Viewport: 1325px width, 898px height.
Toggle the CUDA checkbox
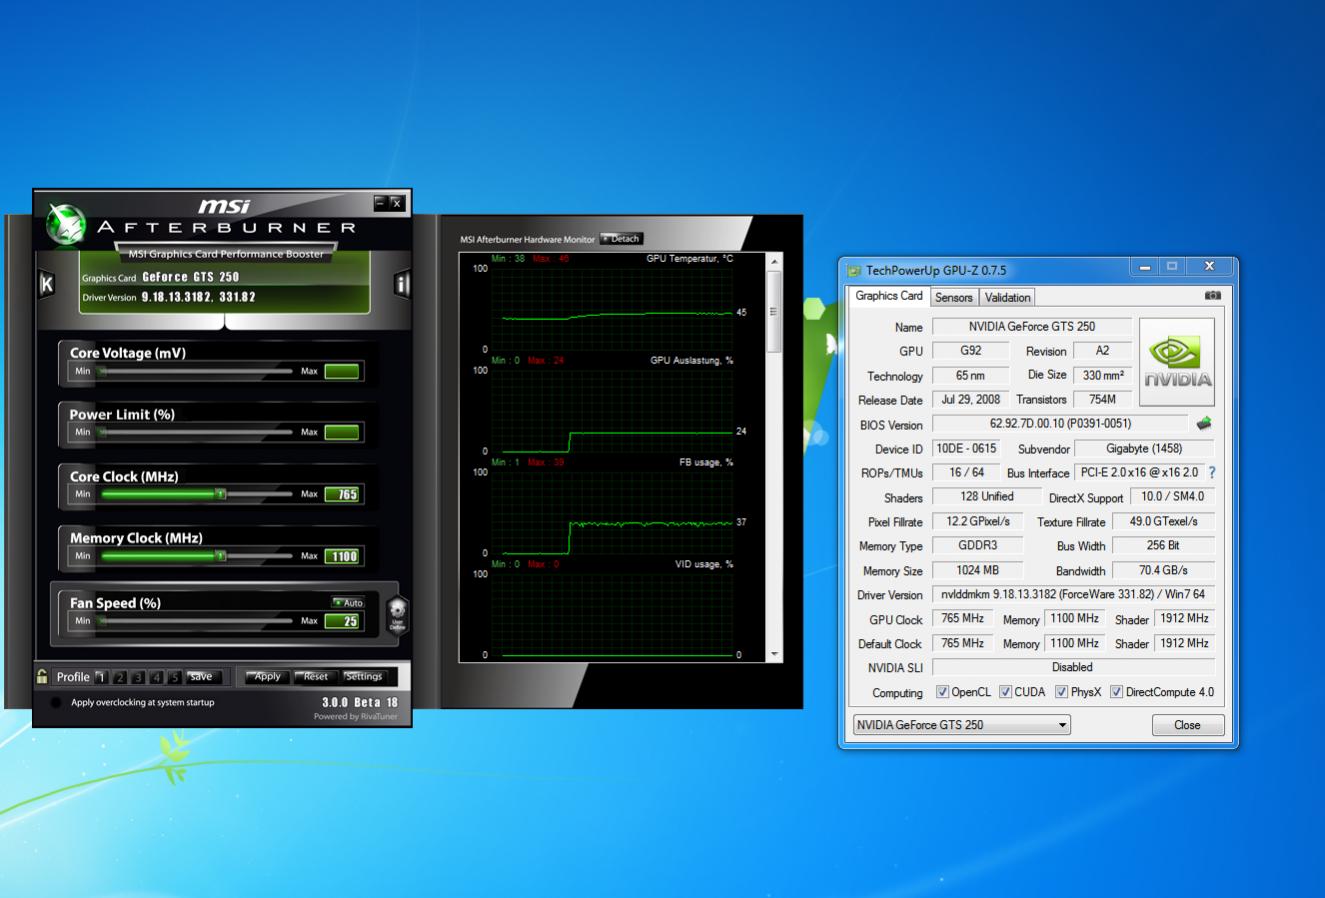(x=1005, y=692)
